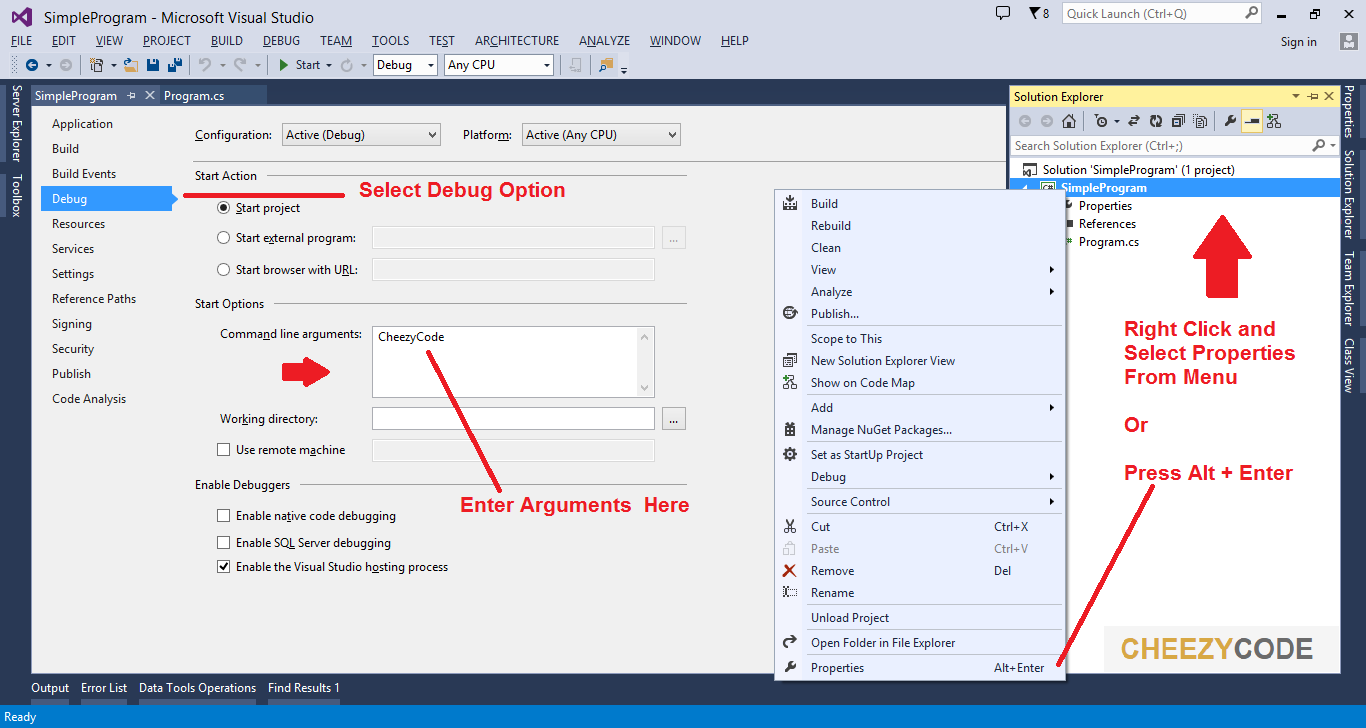Choose Manage NuGet Packages from context menu
The width and height of the screenshot is (1366, 728).
click(920, 430)
